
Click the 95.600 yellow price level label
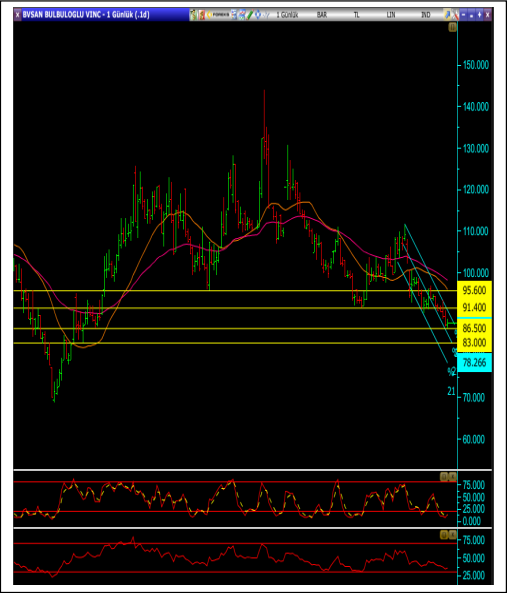474,290
